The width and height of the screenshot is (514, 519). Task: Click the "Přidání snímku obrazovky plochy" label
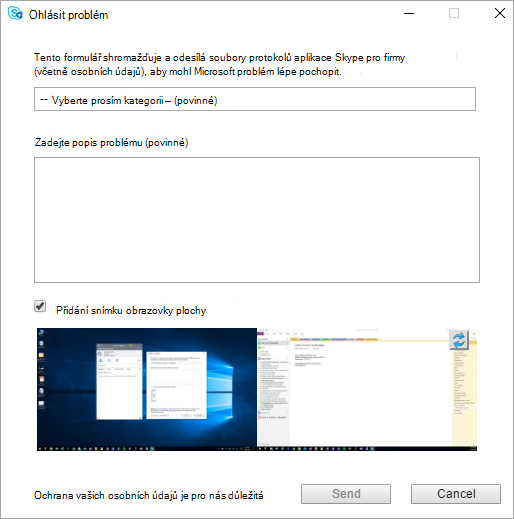tap(131, 310)
